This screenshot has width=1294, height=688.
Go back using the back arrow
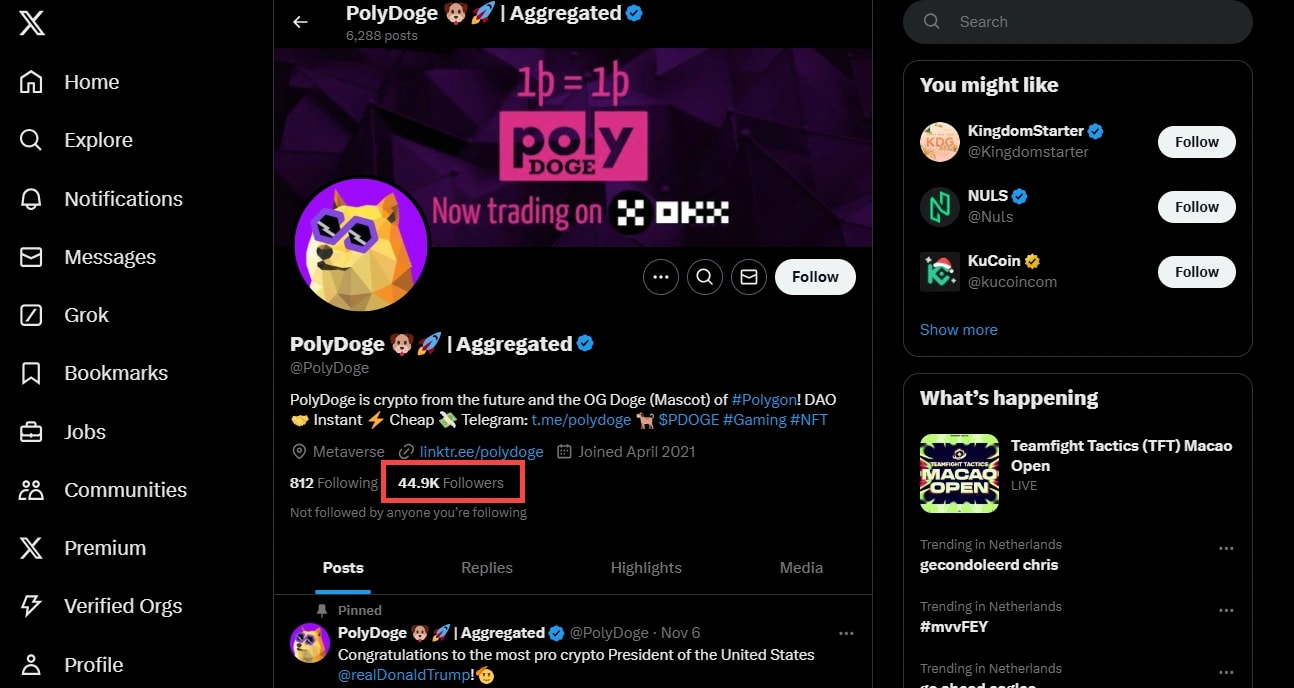click(300, 22)
